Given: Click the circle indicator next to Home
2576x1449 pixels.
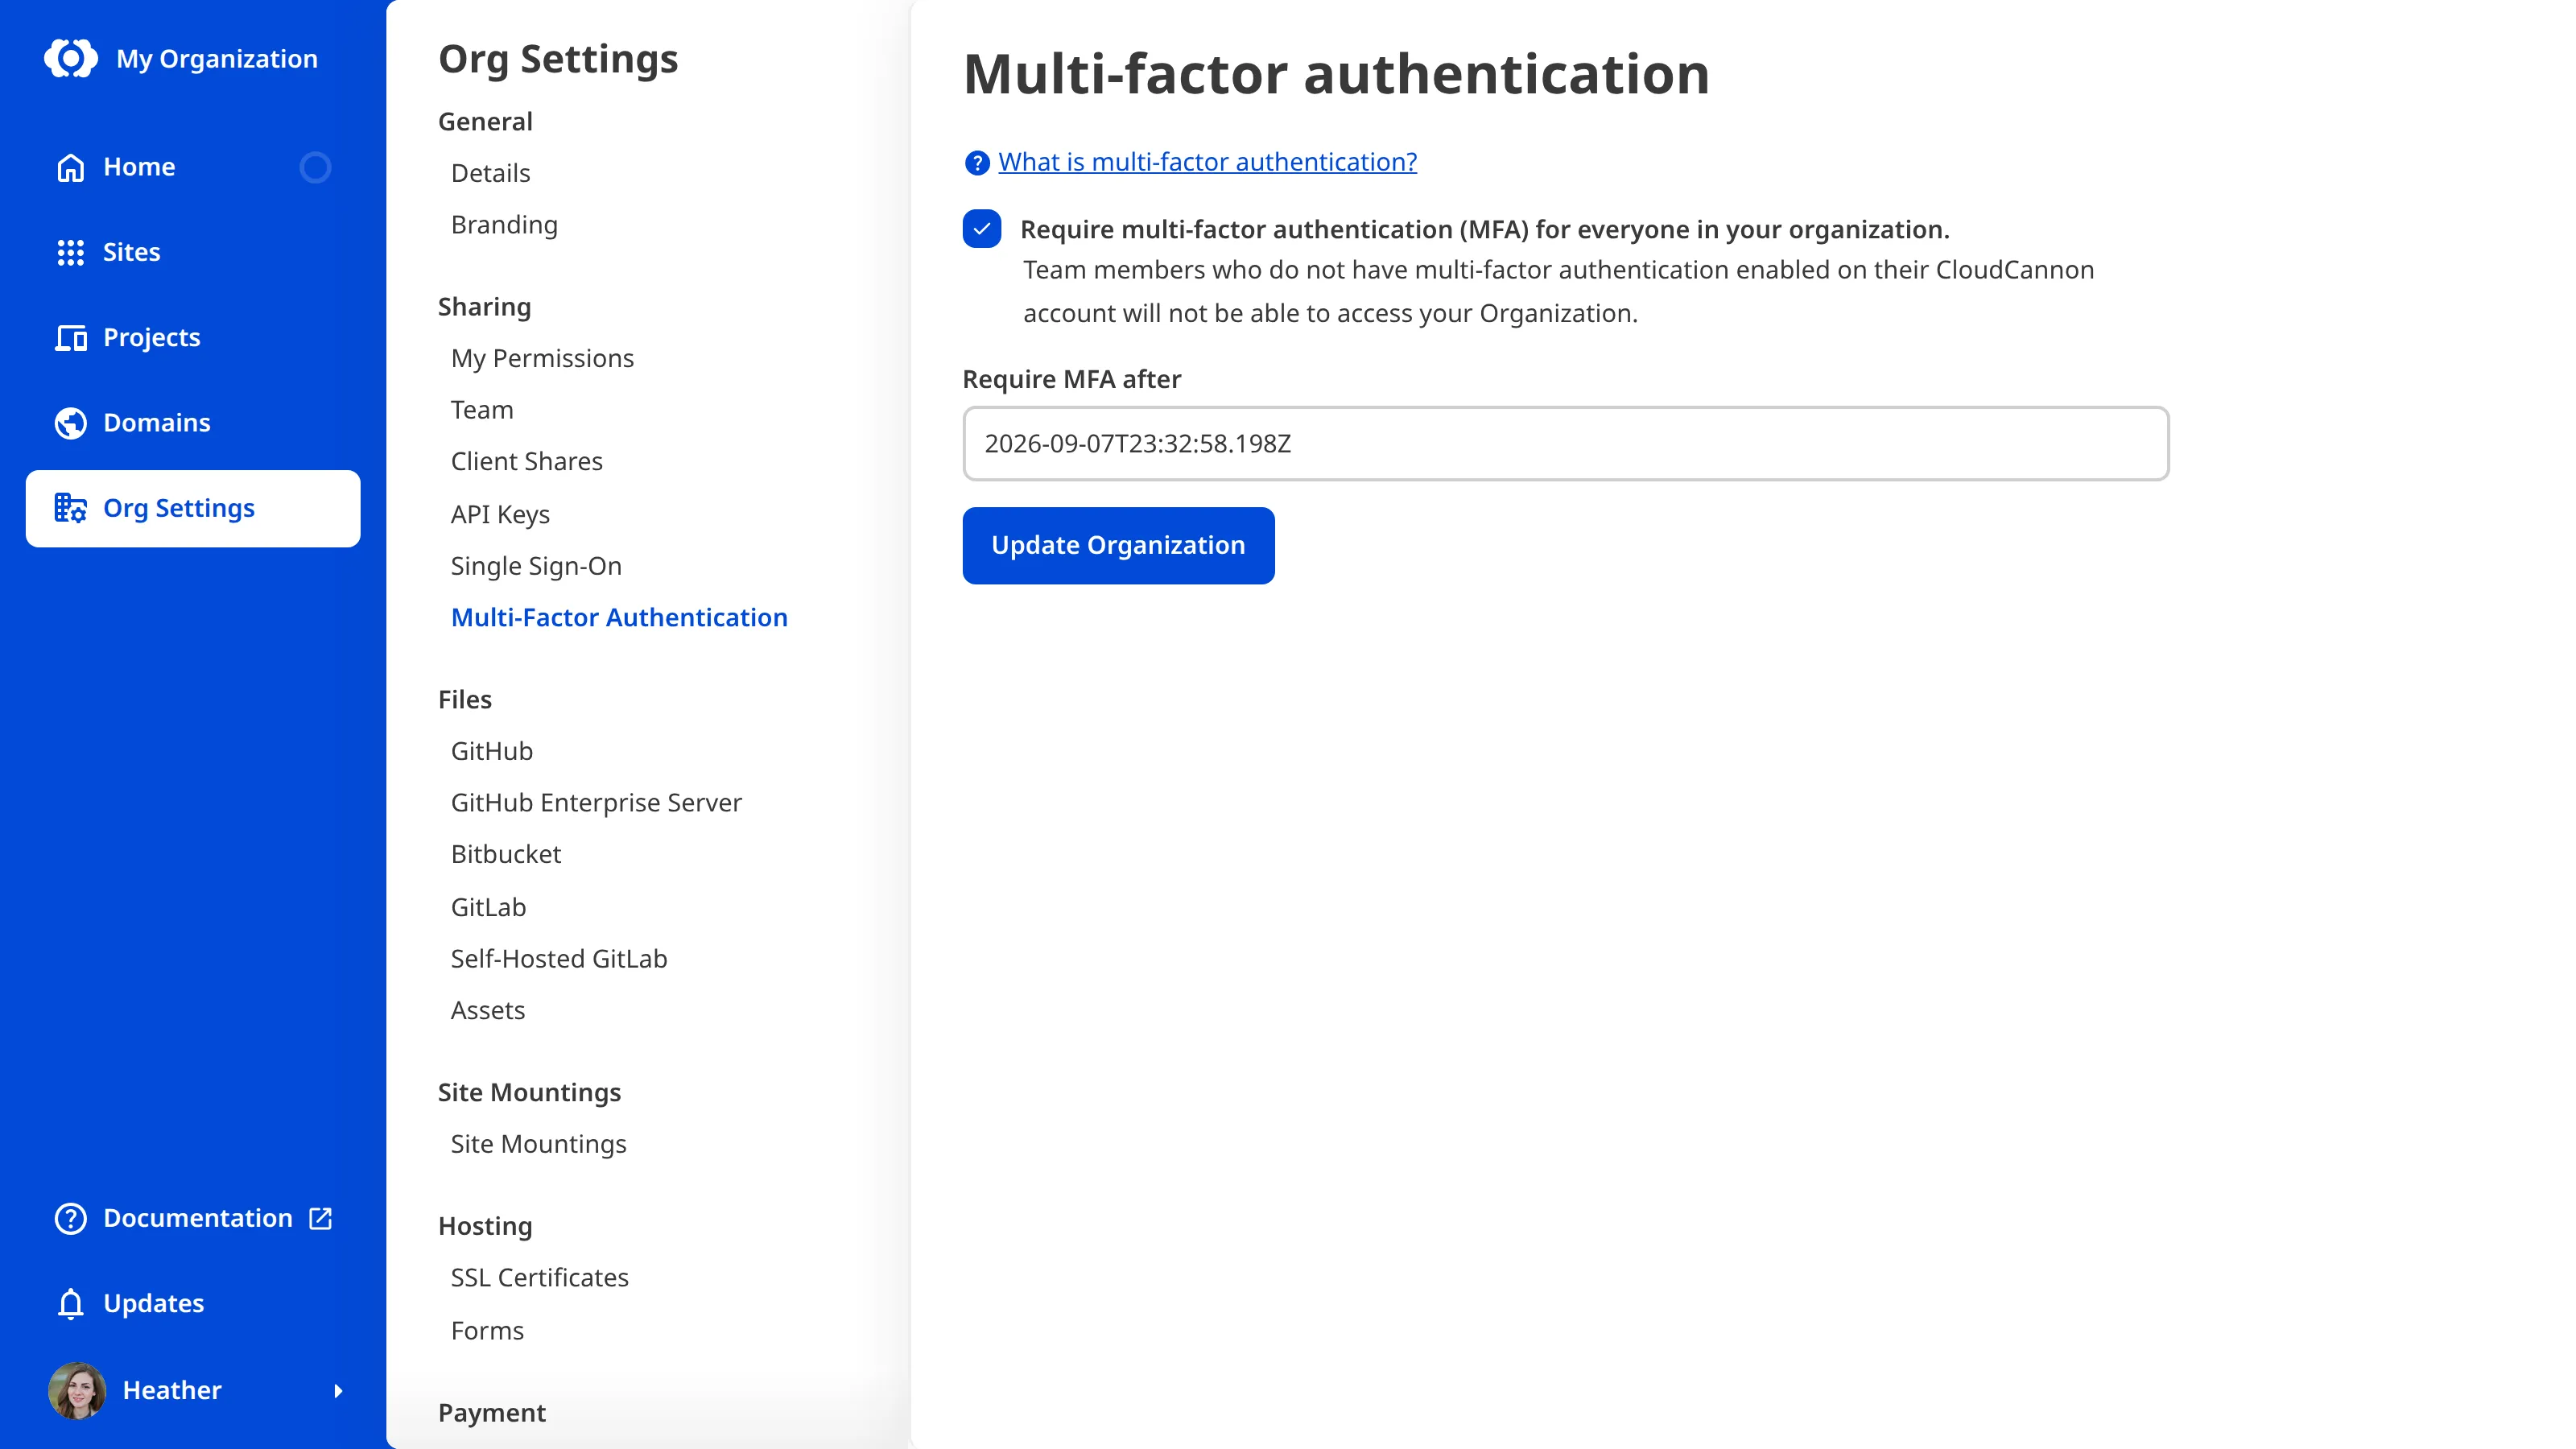Looking at the screenshot, I should point(315,167).
